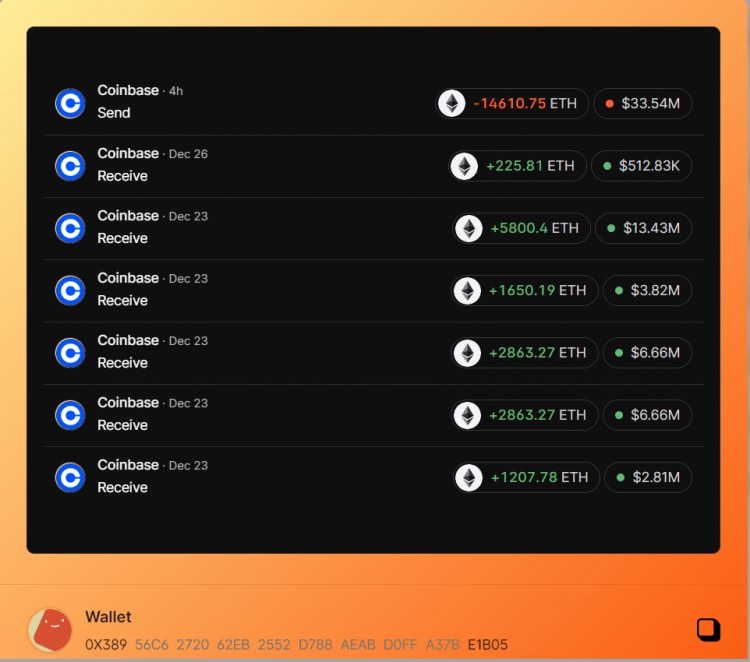The height and width of the screenshot is (662, 750).
Task: Select the +5800.4 ETH amount
Action: coord(534,228)
